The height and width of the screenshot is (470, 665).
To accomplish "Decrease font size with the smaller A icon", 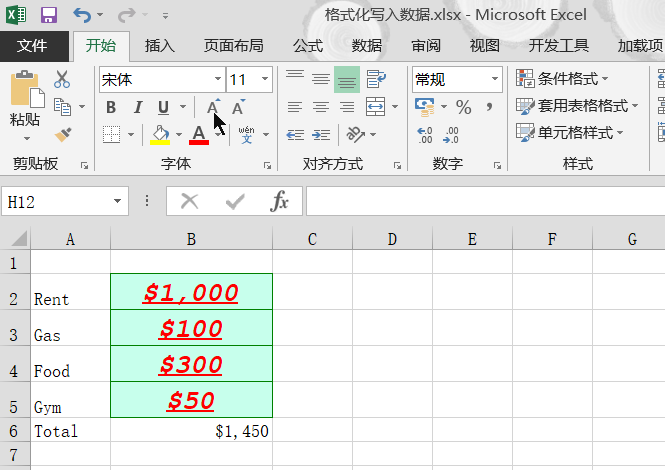I will click(238, 107).
